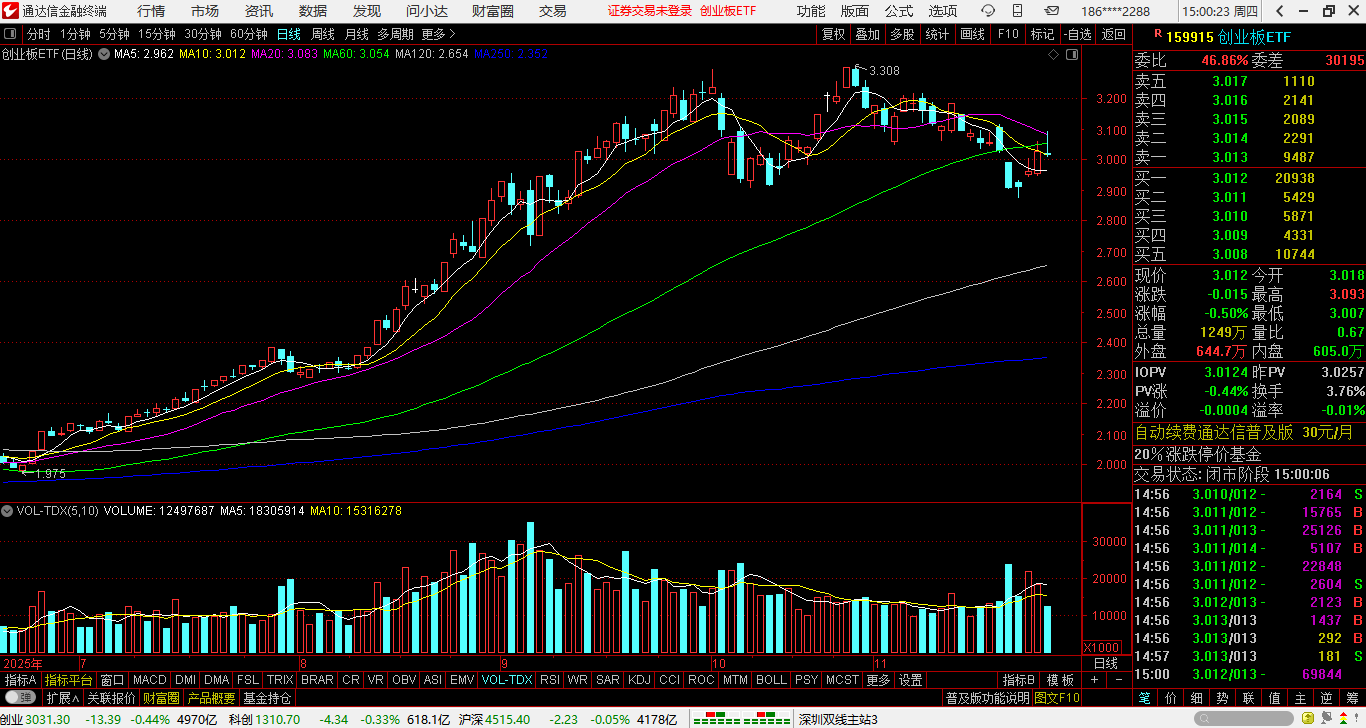Click the 复权 button
1366x728 pixels.
833,34
